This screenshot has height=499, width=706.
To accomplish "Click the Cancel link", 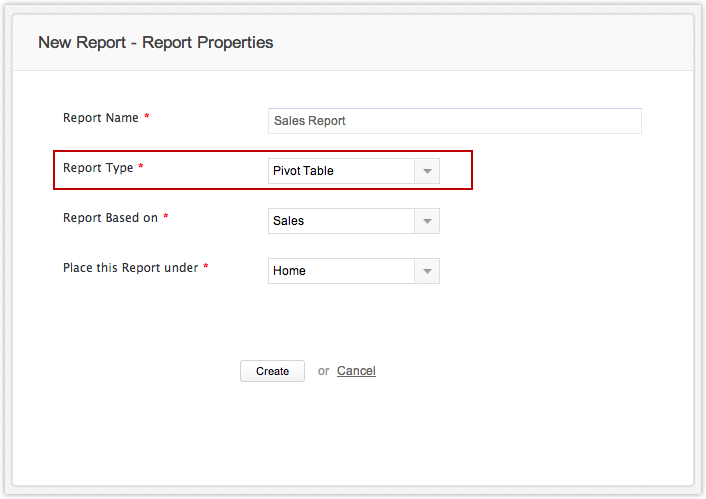I will point(356,371).
